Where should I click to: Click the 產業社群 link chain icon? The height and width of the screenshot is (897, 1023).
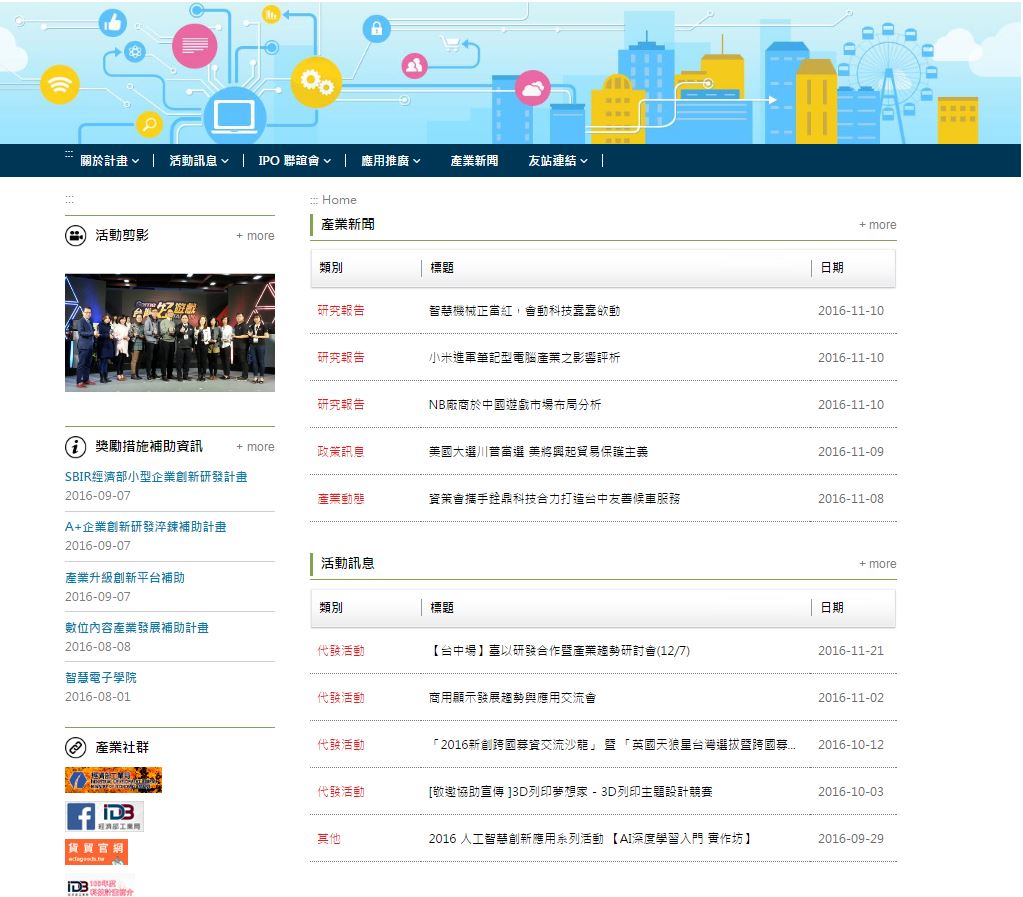coord(76,747)
